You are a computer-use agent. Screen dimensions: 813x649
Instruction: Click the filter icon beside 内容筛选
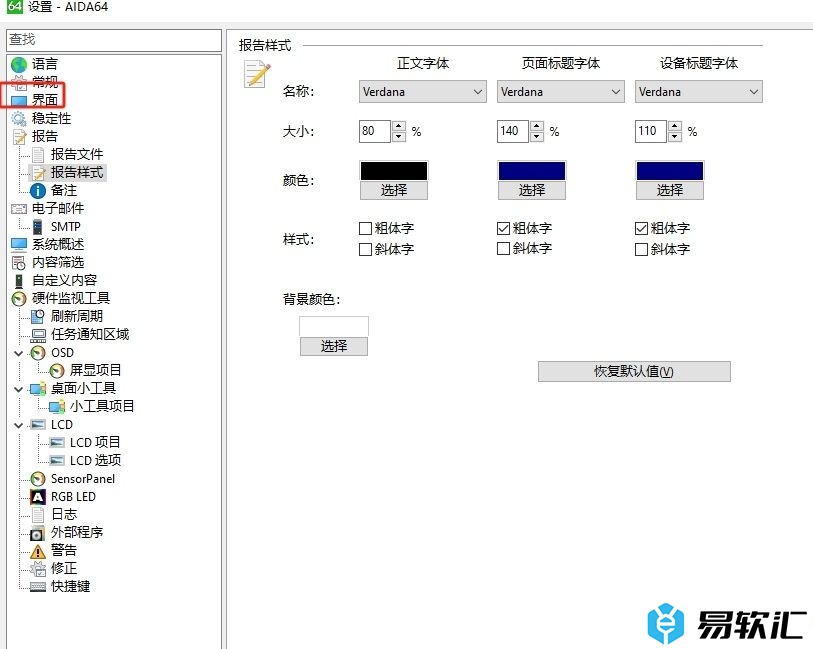(x=19, y=263)
